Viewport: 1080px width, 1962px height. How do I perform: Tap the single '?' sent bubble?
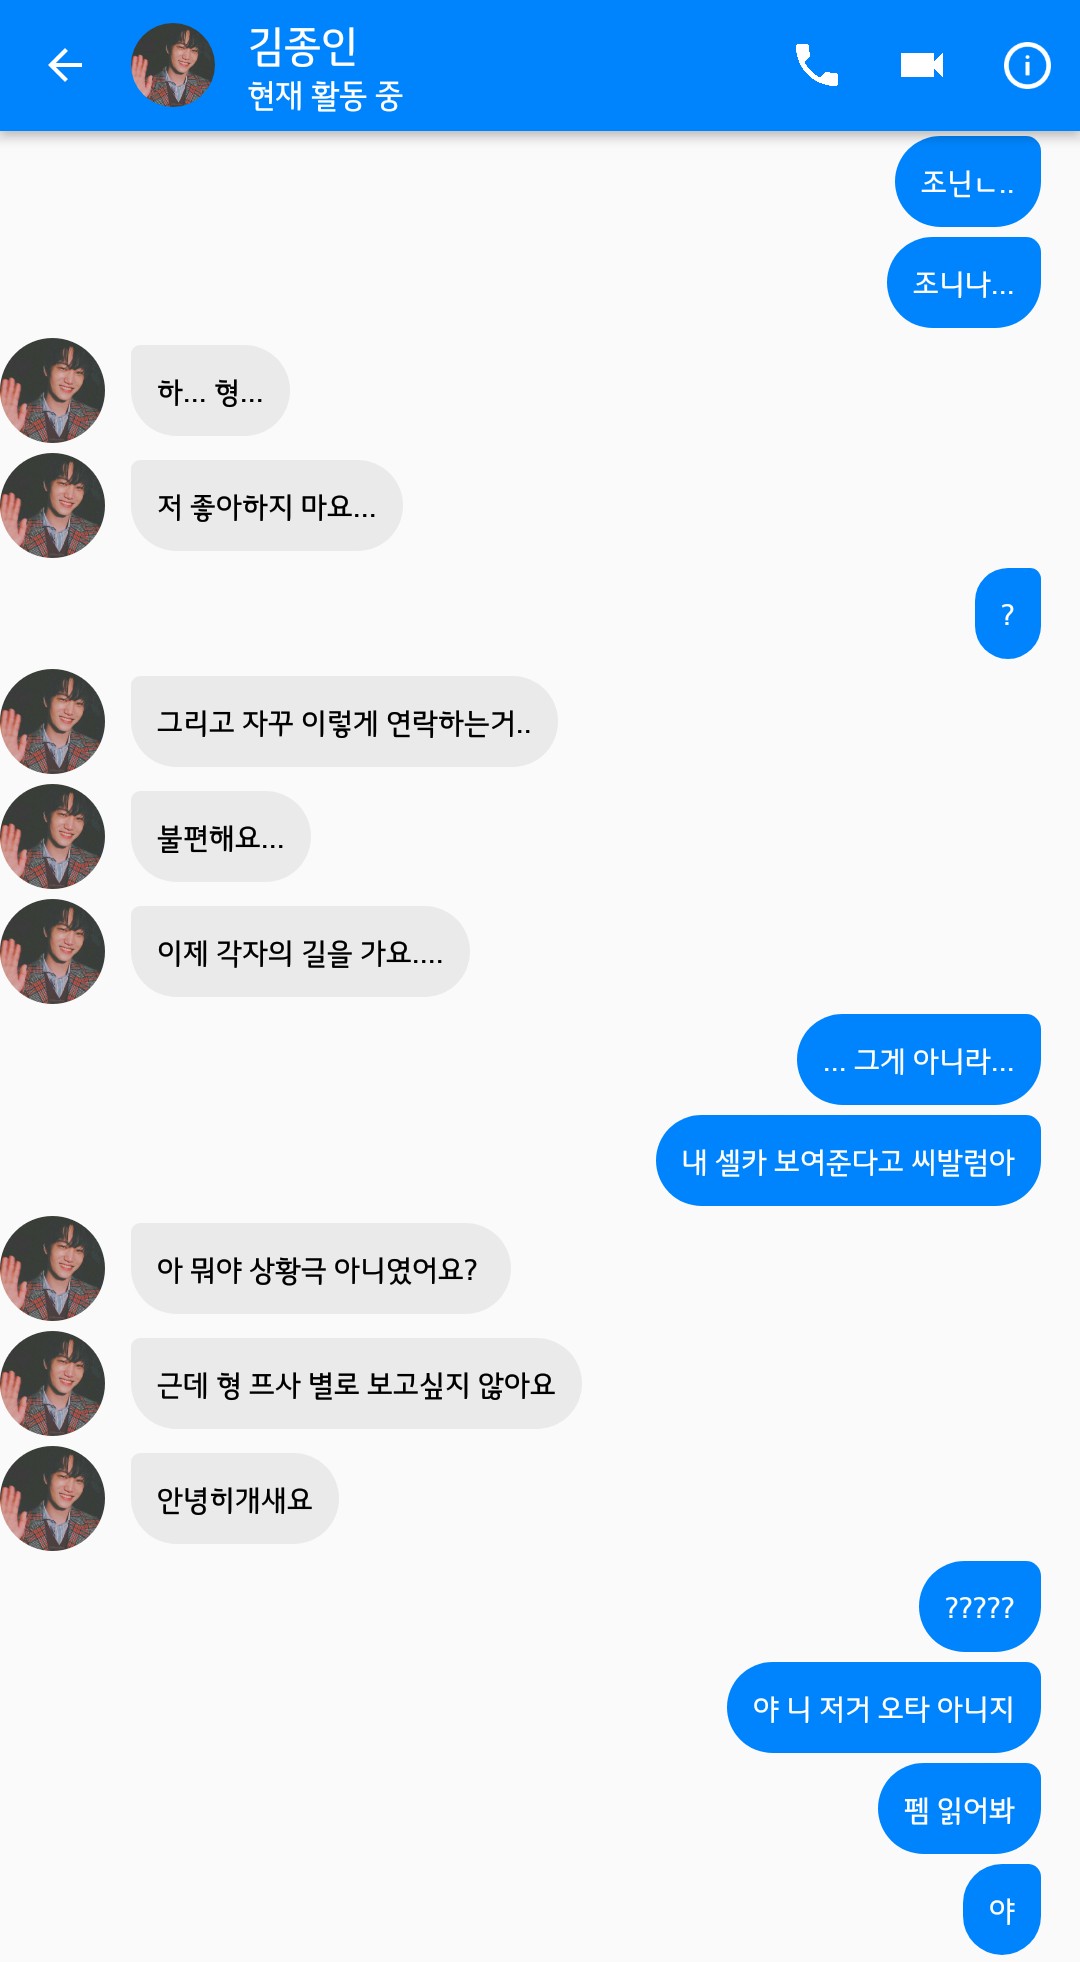click(x=1007, y=614)
